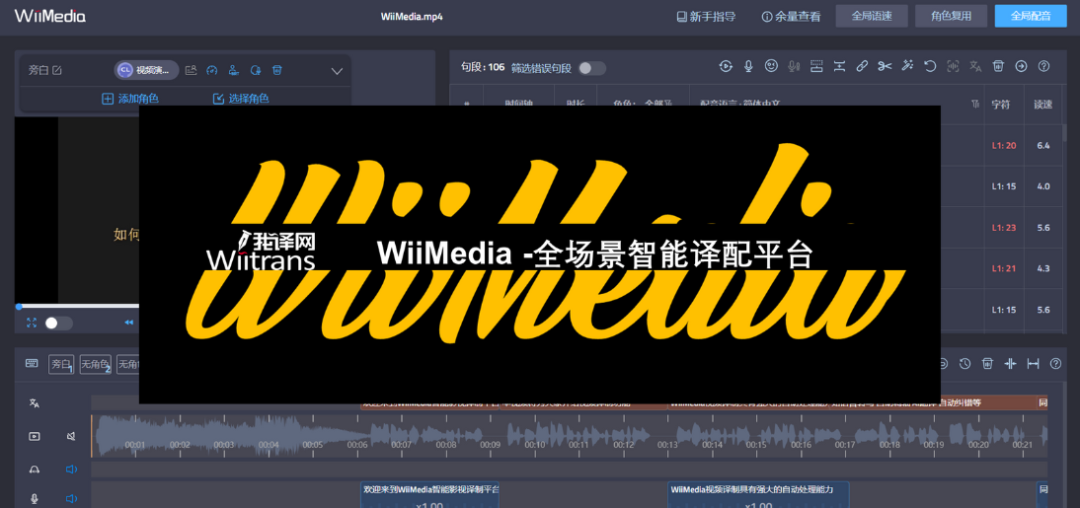
Task: Toggle the 筛选错误句段 filter switch
Action: (591, 68)
